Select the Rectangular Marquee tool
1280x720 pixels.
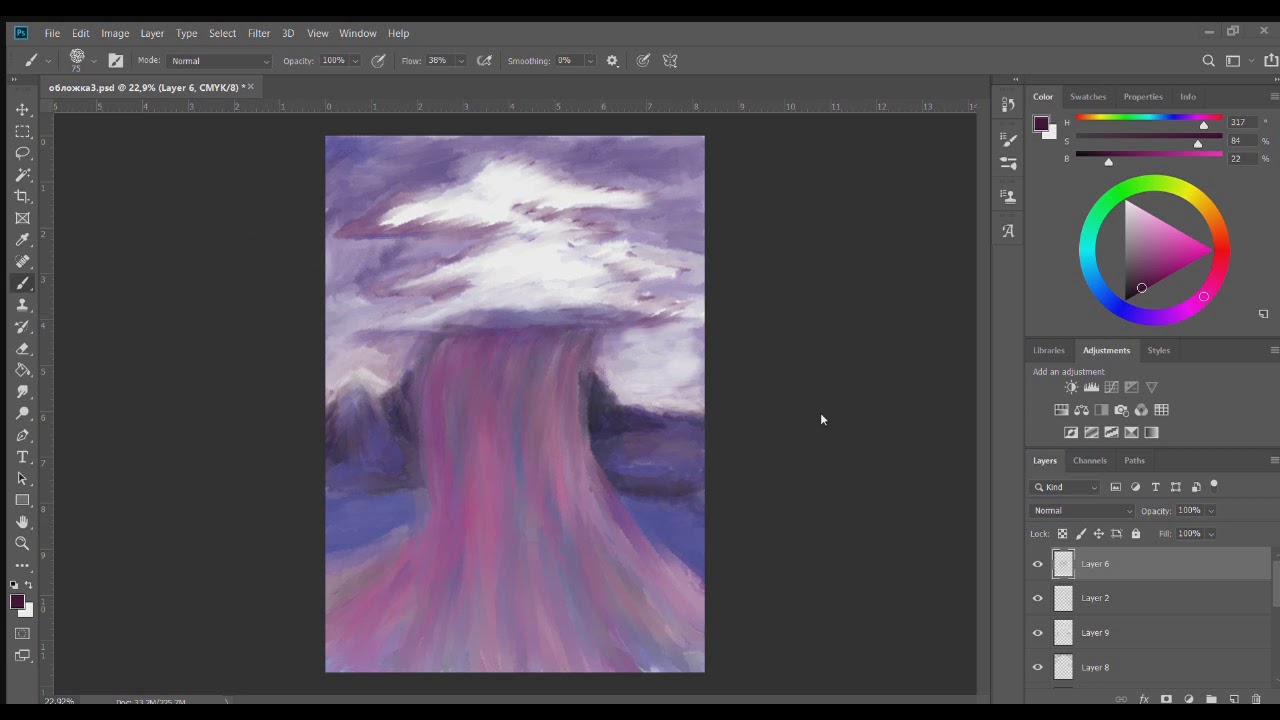(22, 131)
